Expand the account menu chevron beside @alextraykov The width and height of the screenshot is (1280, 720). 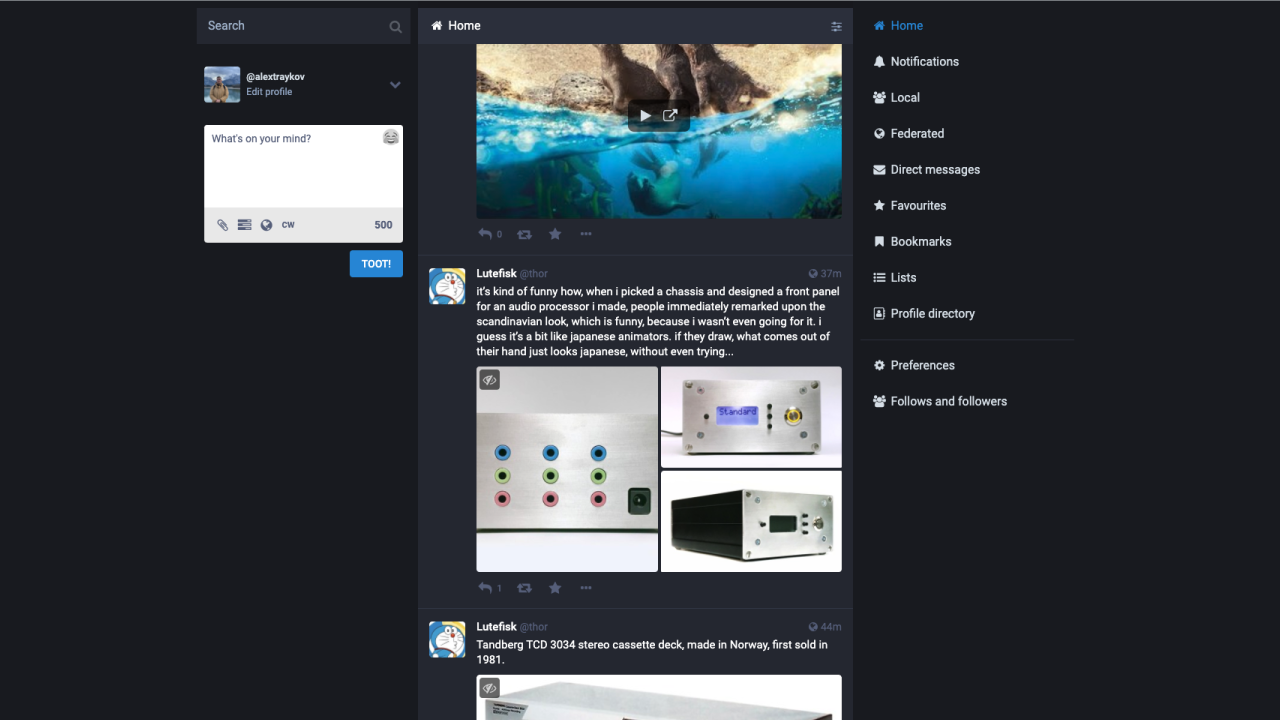click(395, 85)
